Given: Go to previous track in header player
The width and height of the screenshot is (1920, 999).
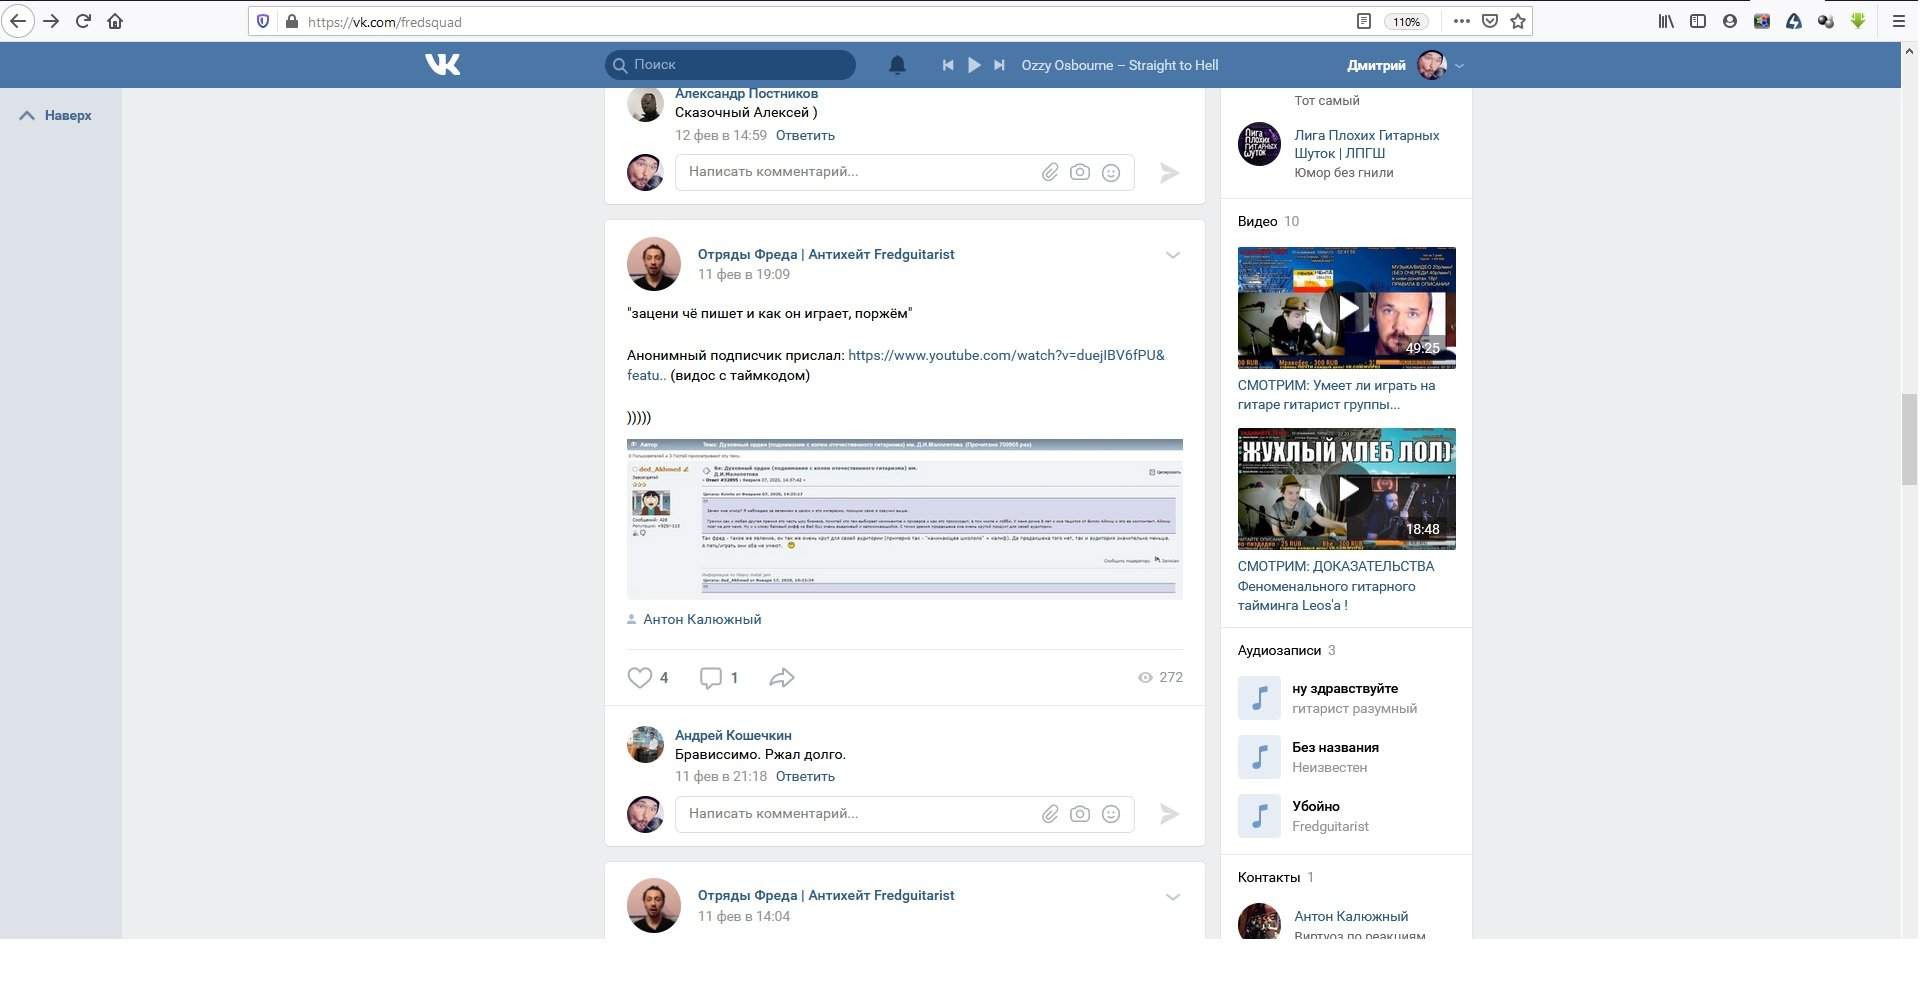Looking at the screenshot, I should click(948, 65).
